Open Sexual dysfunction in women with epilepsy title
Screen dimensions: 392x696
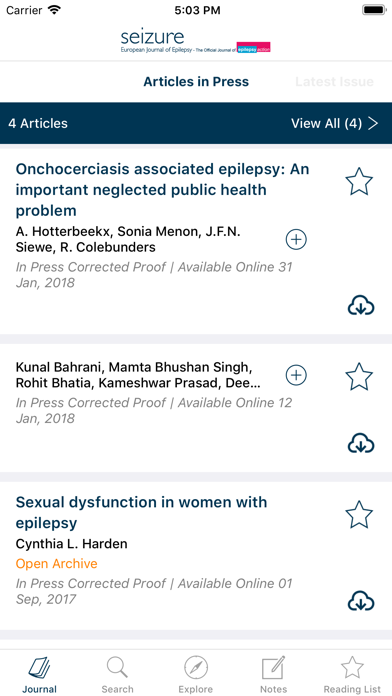pos(142,513)
